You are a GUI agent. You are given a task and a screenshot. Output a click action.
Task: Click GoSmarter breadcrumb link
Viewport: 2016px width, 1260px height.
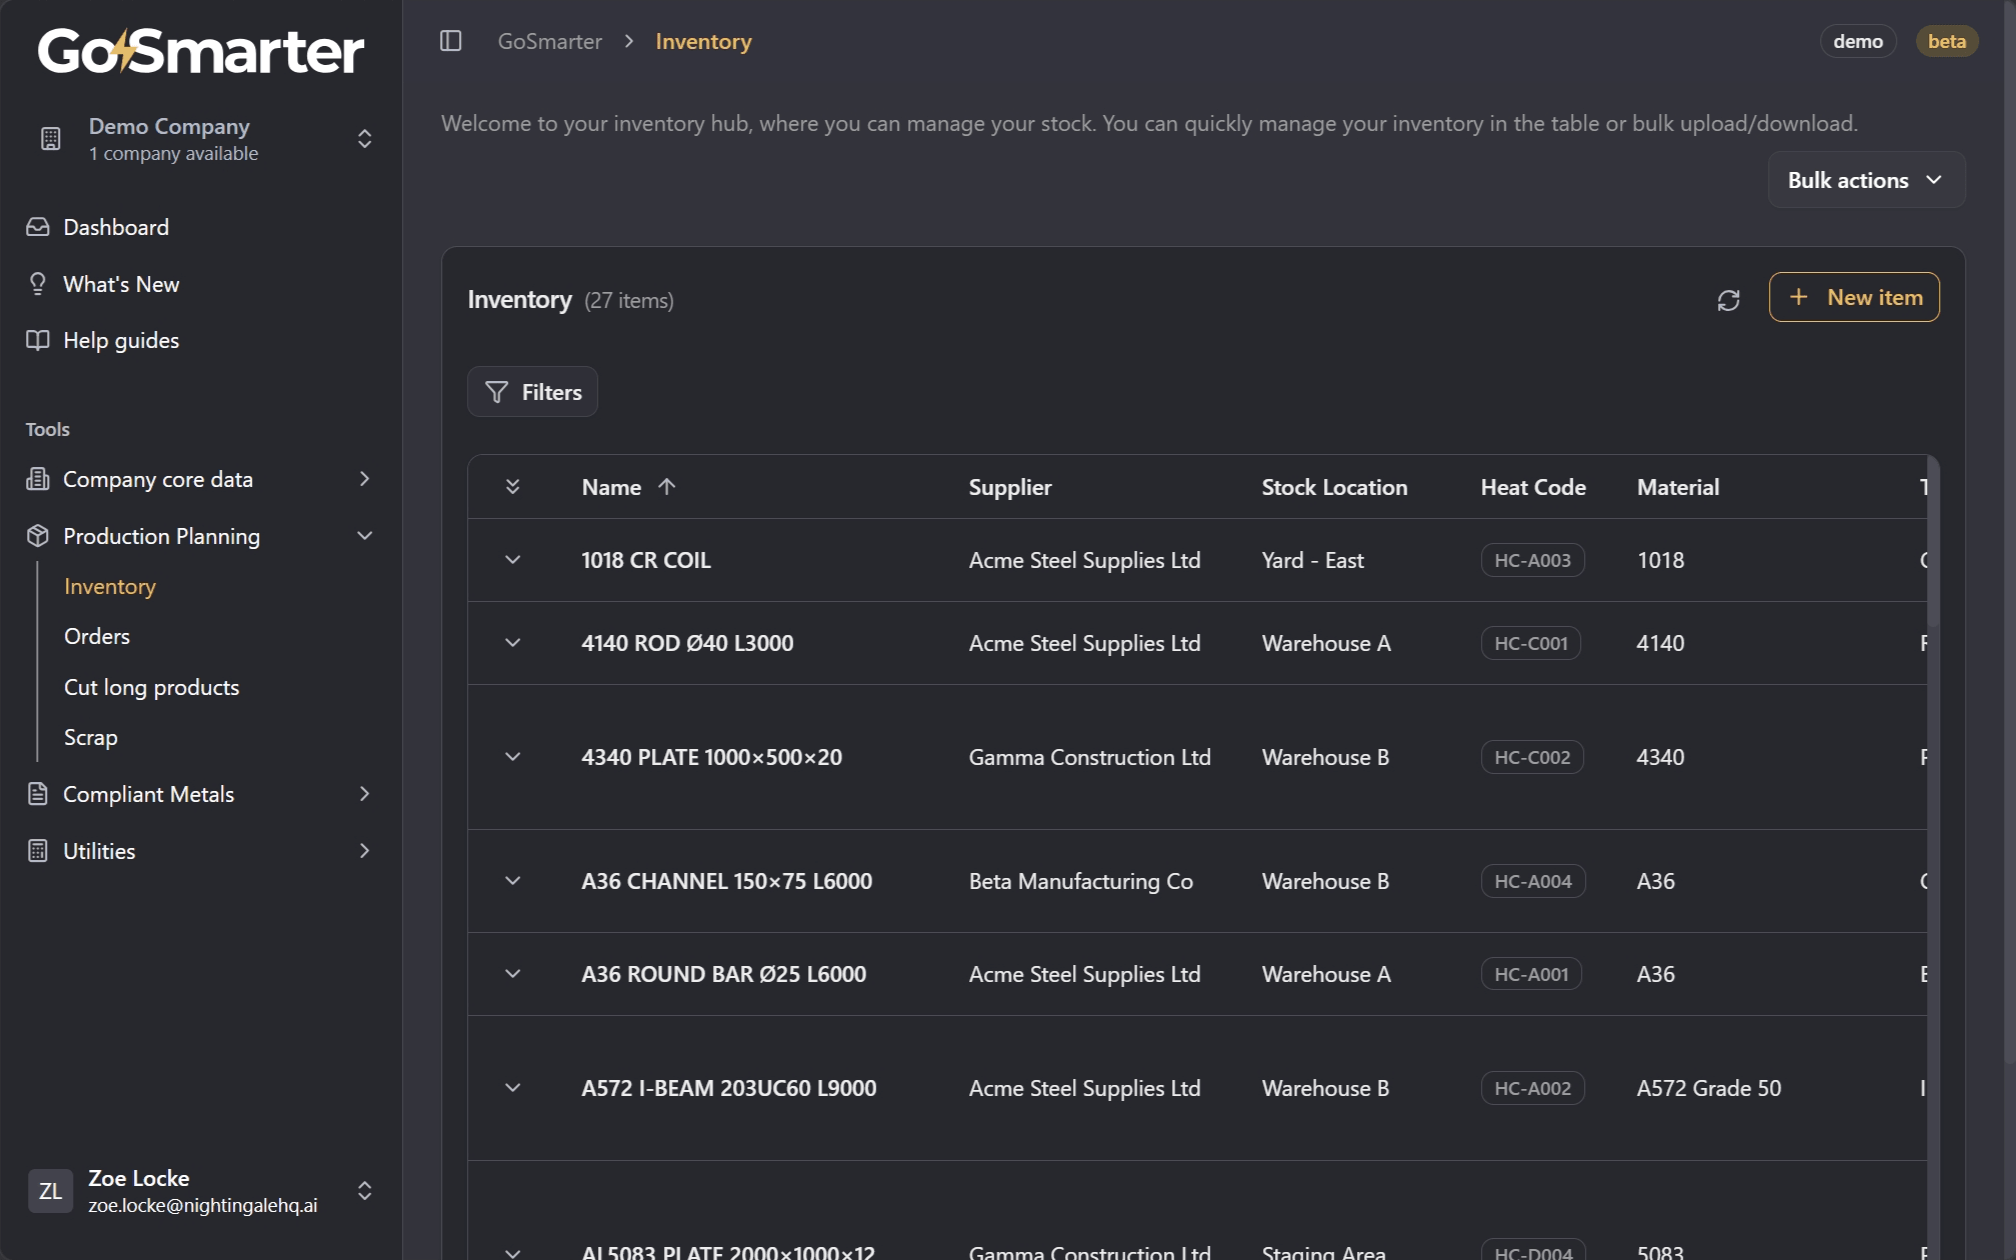pyautogui.click(x=550, y=41)
